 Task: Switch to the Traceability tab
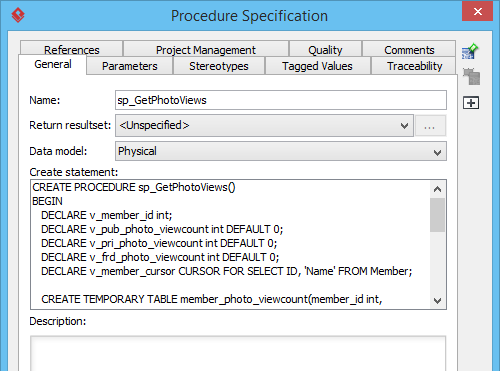click(414, 66)
